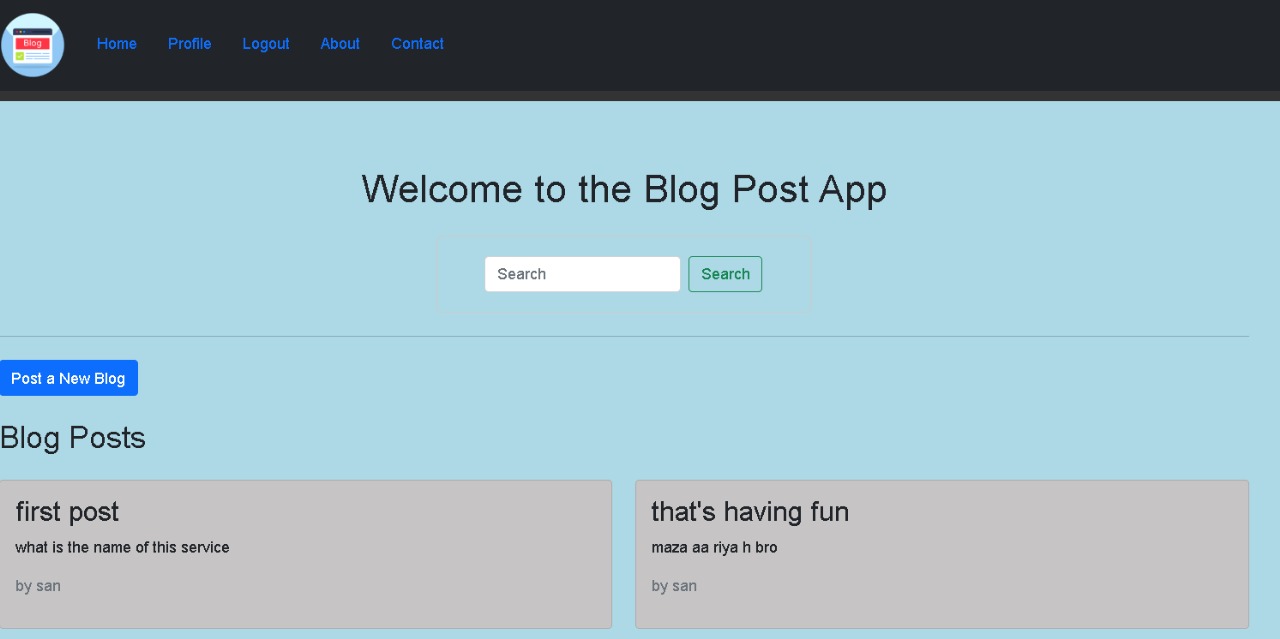Select Contact from the navbar
This screenshot has width=1280, height=639.
(417, 43)
